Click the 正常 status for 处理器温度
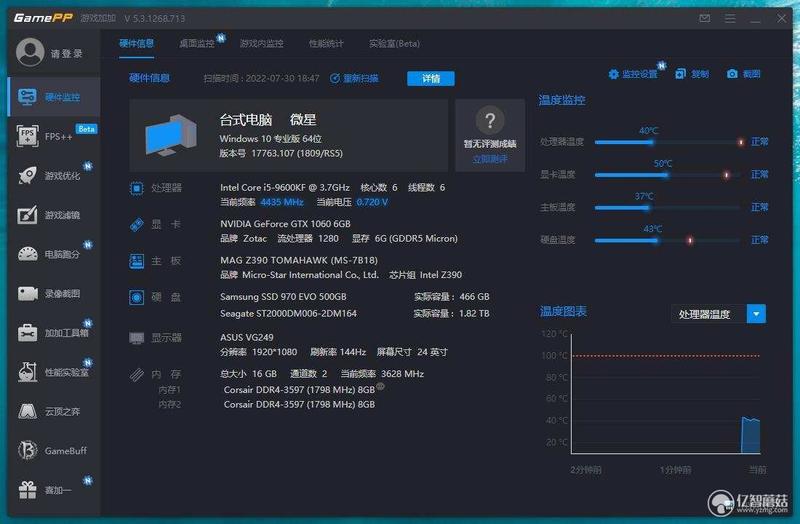Screen dimensions: 800x524 click(x=760, y=142)
